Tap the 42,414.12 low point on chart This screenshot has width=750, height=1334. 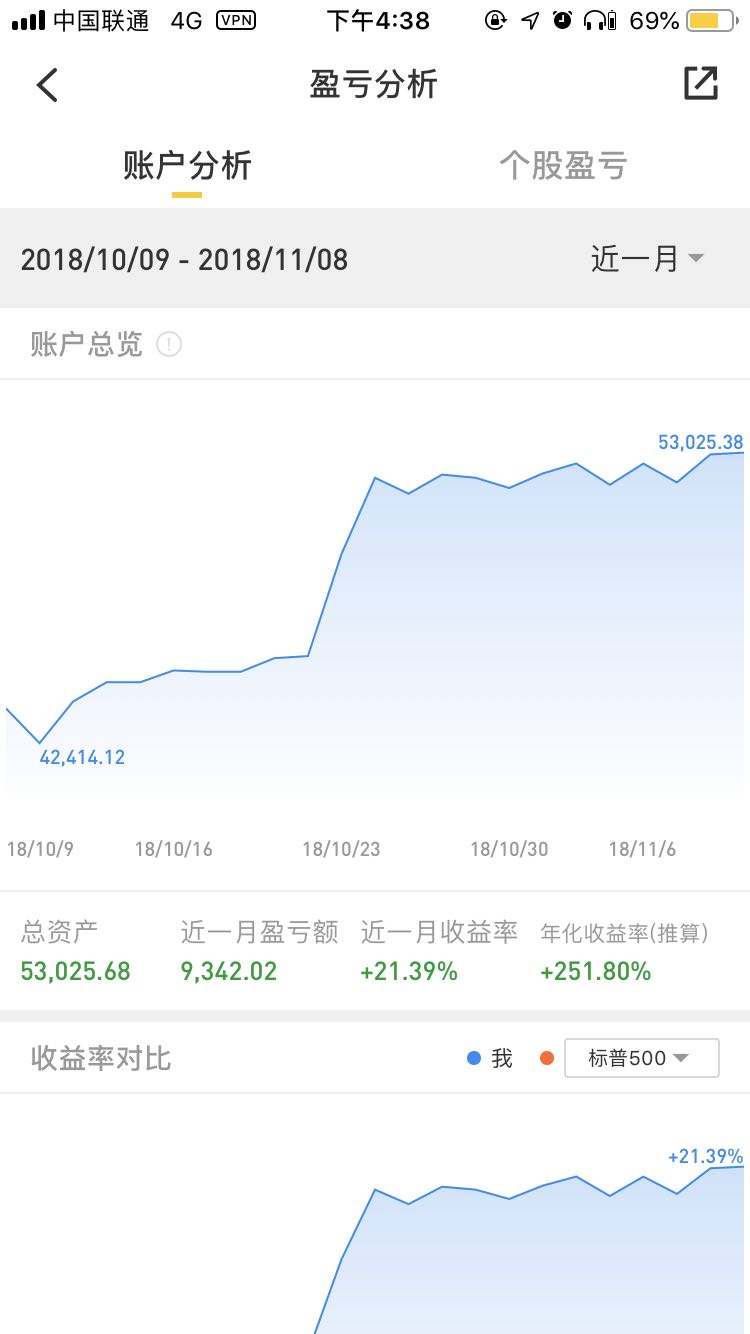coord(82,757)
